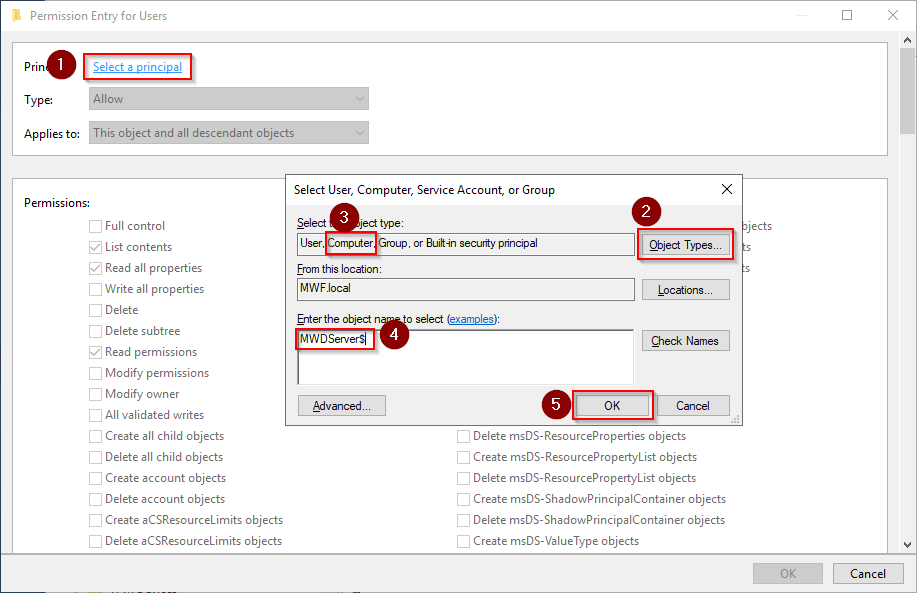The width and height of the screenshot is (917, 593).
Task: Enable Create account objects checkbox
Action: pyautogui.click(x=96, y=478)
